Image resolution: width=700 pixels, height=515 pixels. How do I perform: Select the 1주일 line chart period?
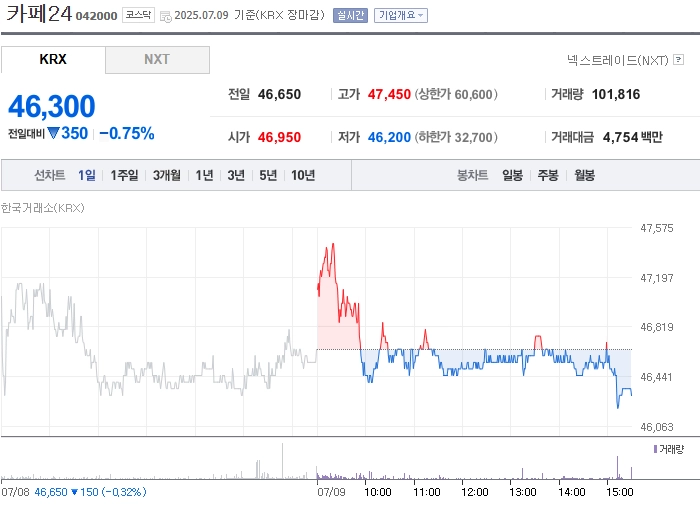tap(124, 175)
